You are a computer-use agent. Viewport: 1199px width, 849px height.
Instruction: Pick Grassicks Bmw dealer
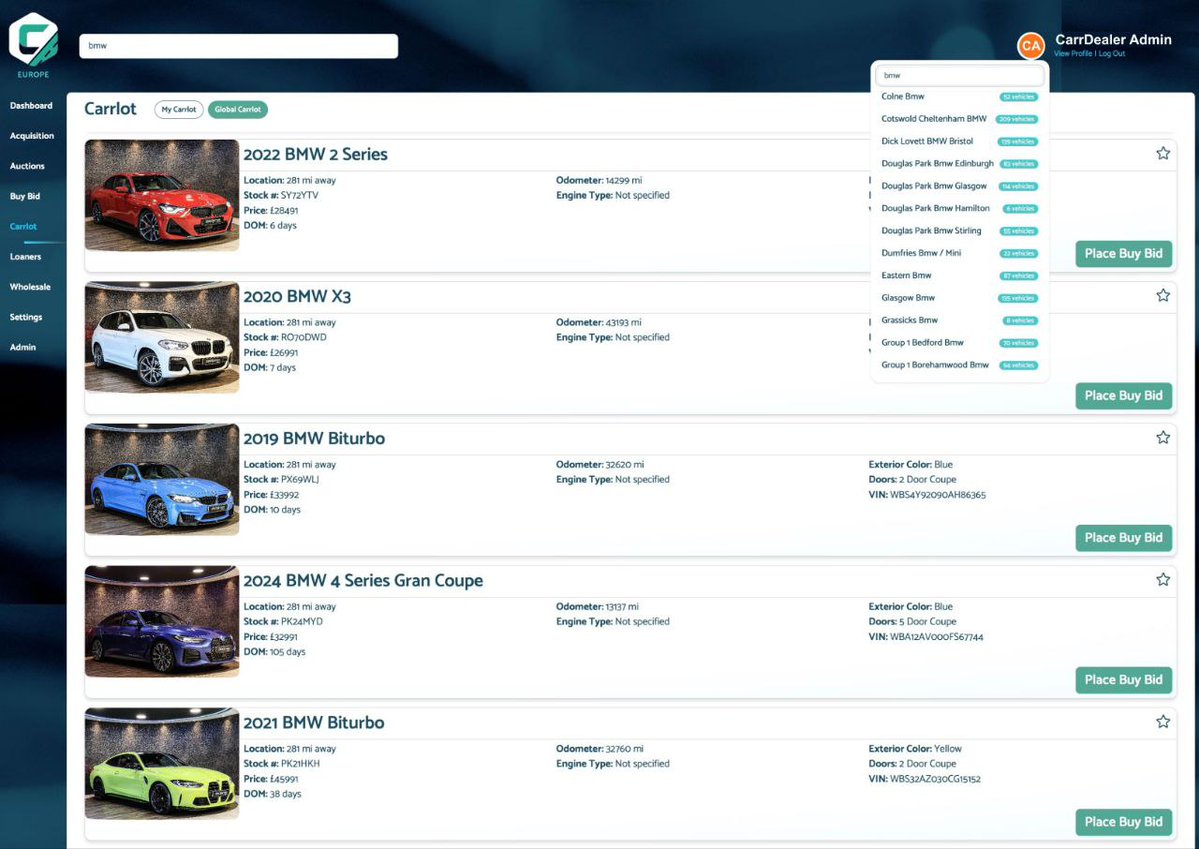(x=960, y=320)
